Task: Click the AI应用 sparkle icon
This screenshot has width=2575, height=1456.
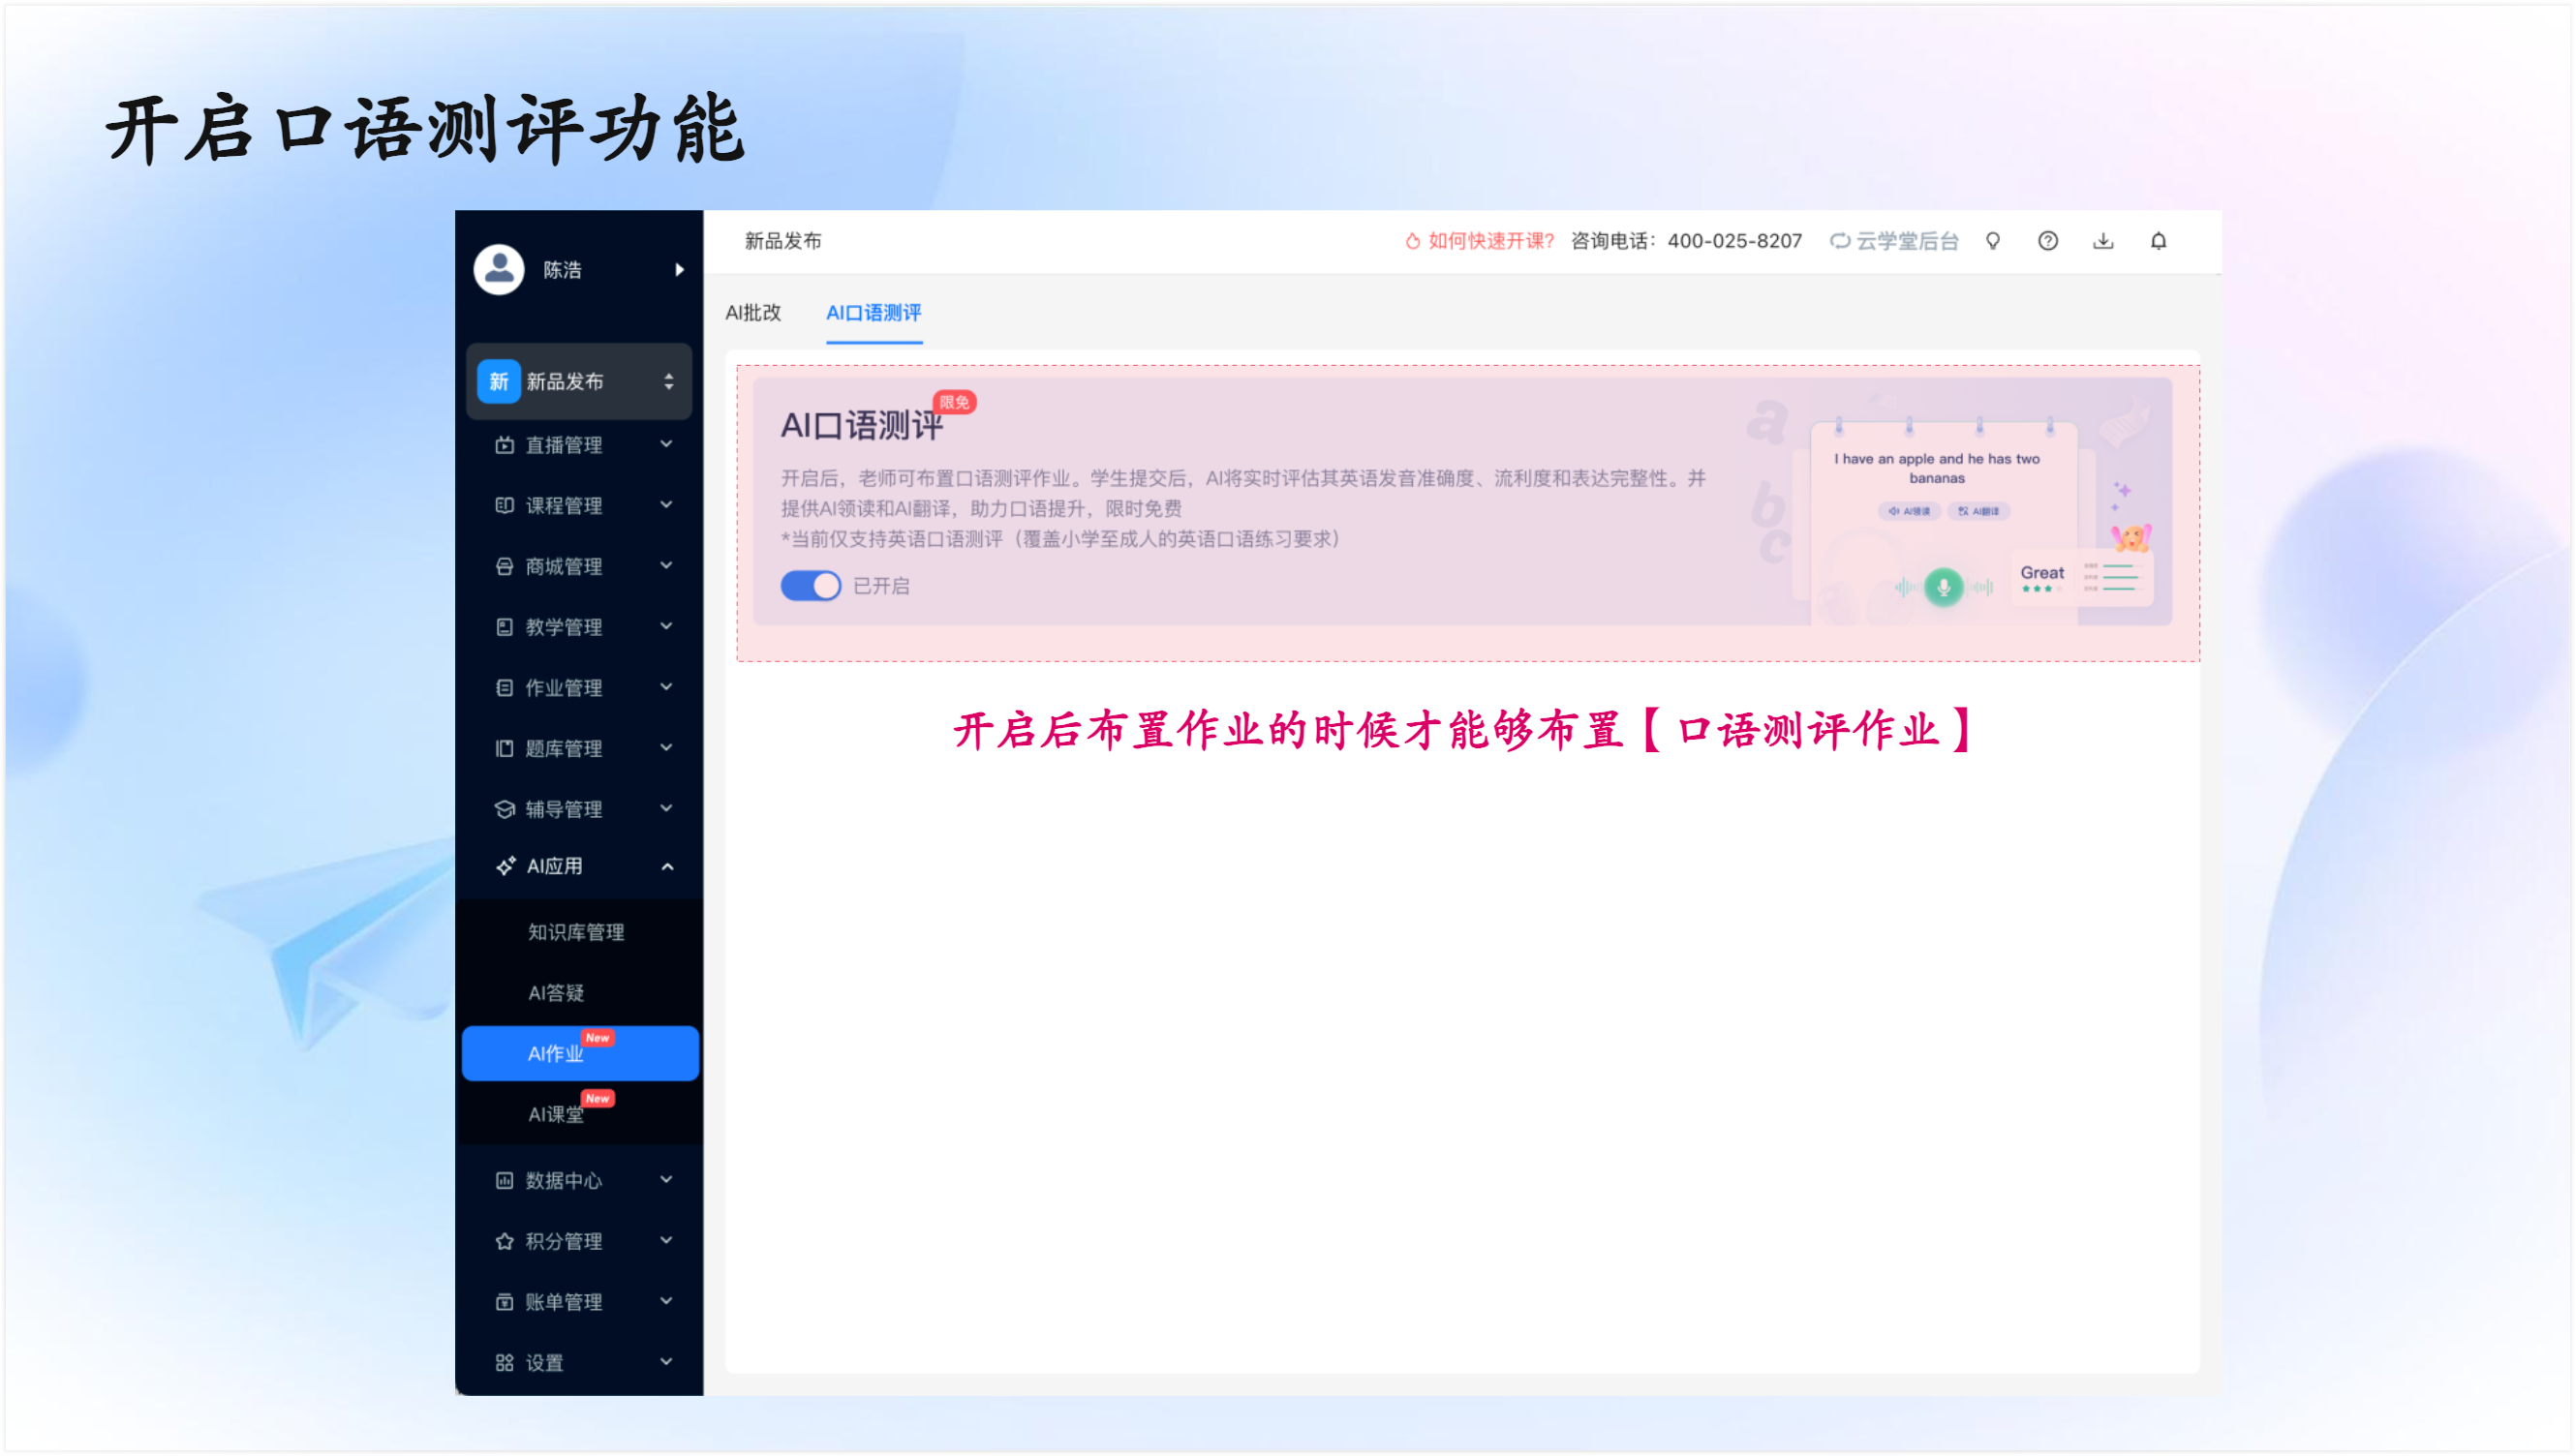Action: coord(505,866)
